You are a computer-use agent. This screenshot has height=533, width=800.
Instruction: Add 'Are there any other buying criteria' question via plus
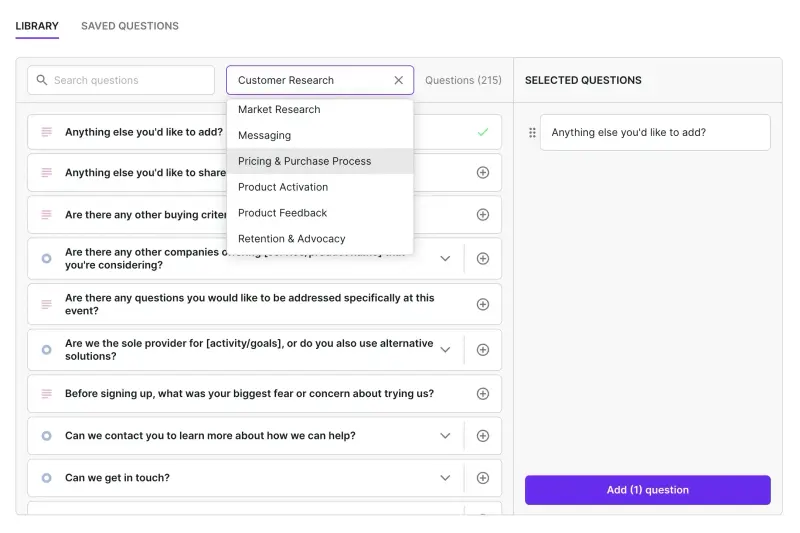click(483, 215)
